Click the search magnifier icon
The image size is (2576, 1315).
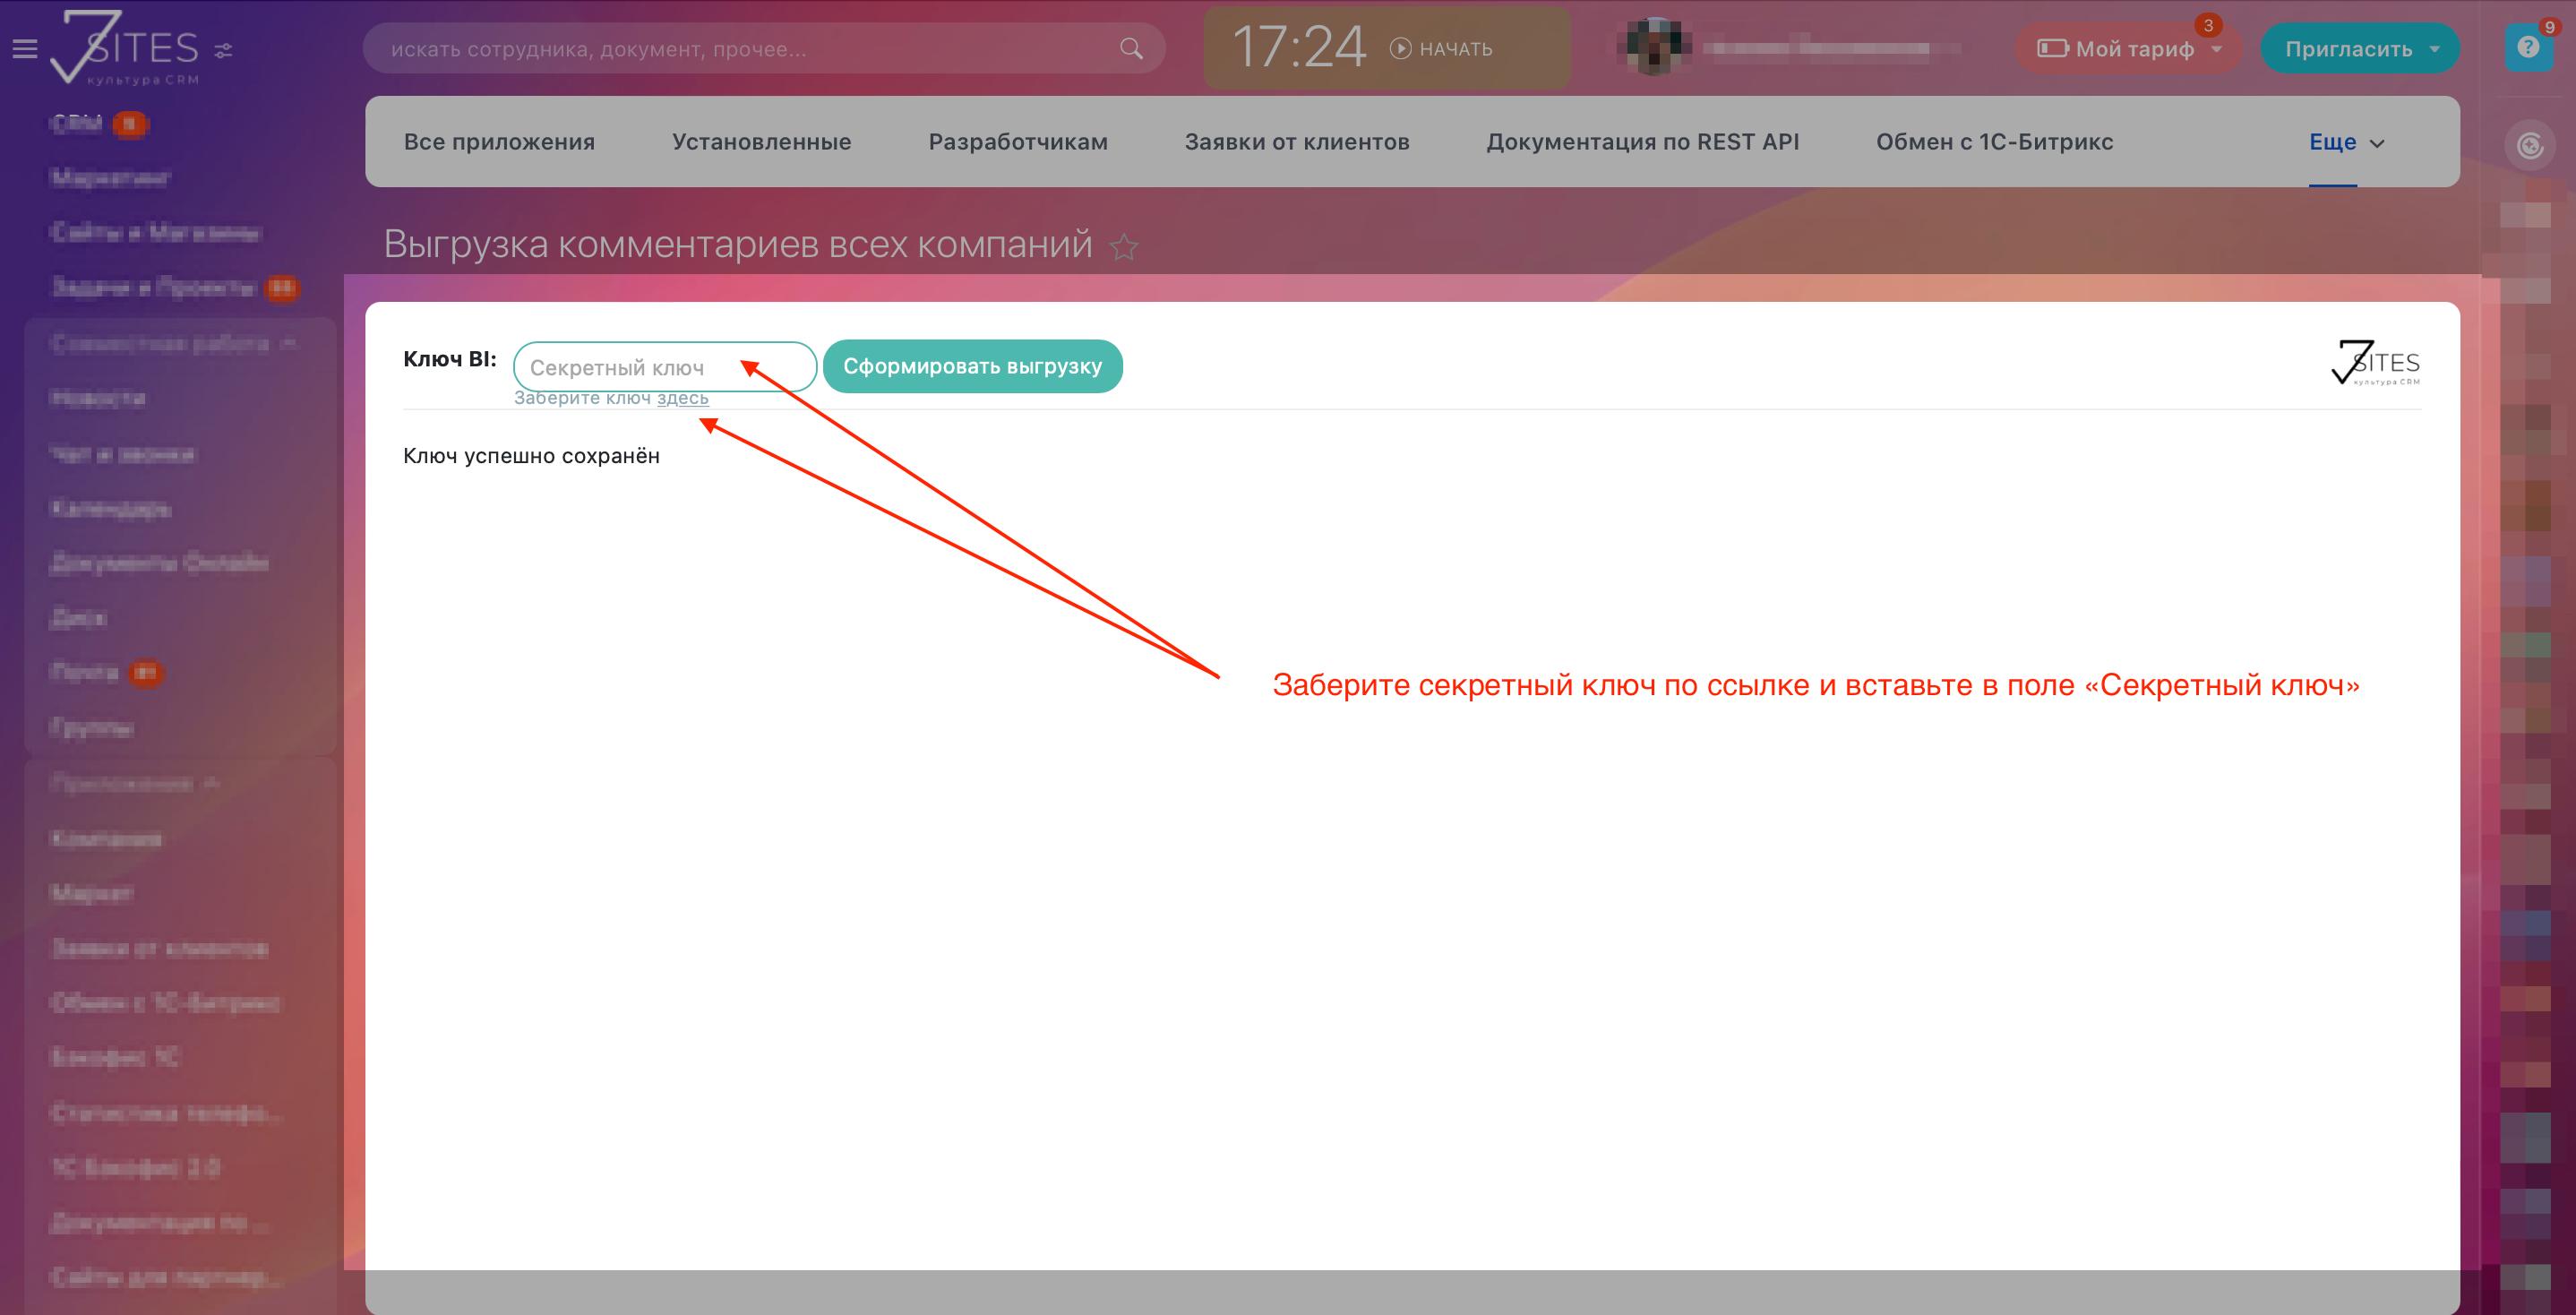click(1130, 49)
